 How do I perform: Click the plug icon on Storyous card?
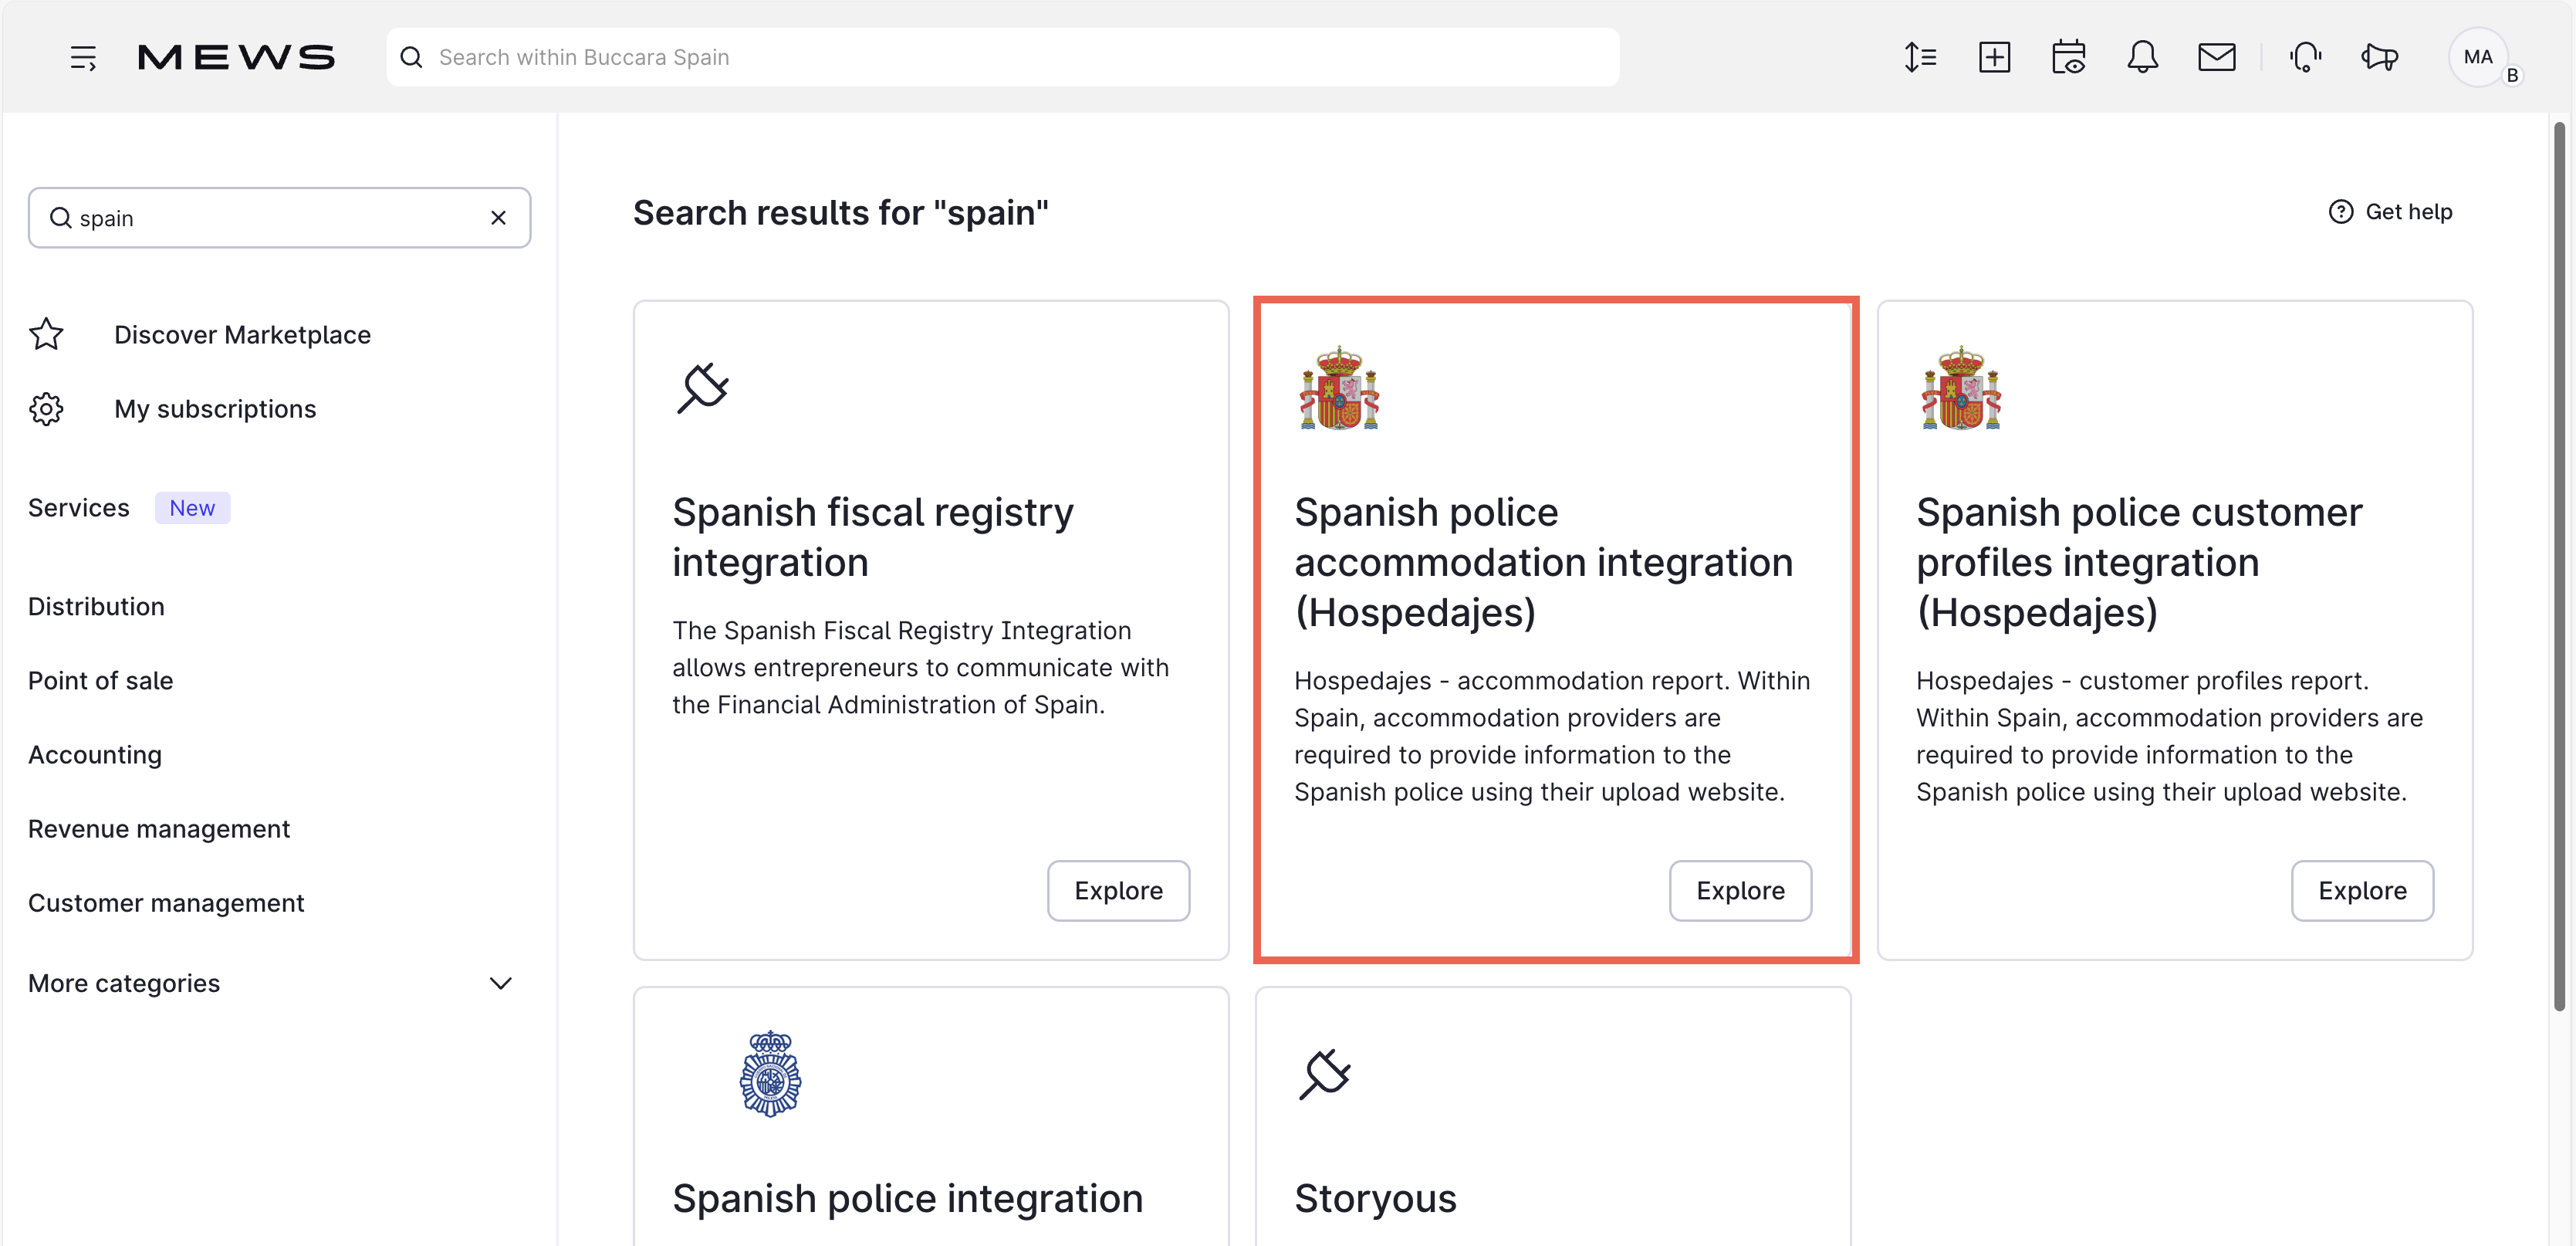1324,1073
